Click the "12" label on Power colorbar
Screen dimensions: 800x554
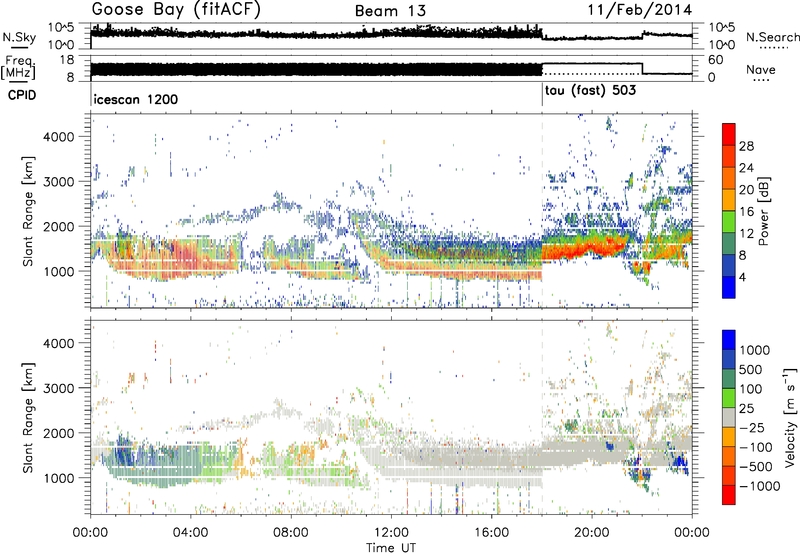746,234
